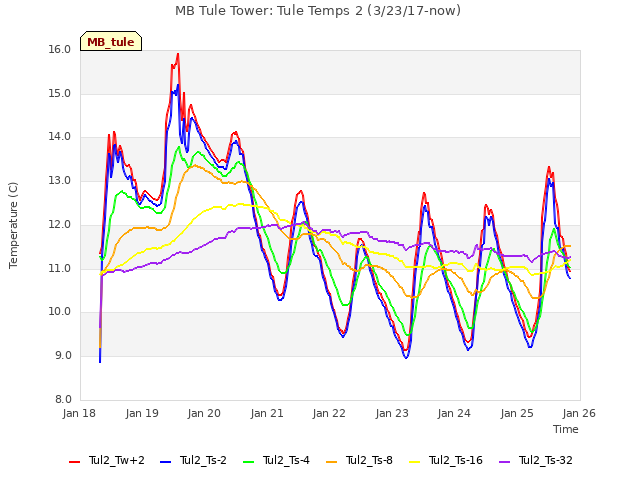The width and height of the screenshot is (640, 480).
Task: Click the 10.0 y-axis tick label
Action: tap(60, 312)
